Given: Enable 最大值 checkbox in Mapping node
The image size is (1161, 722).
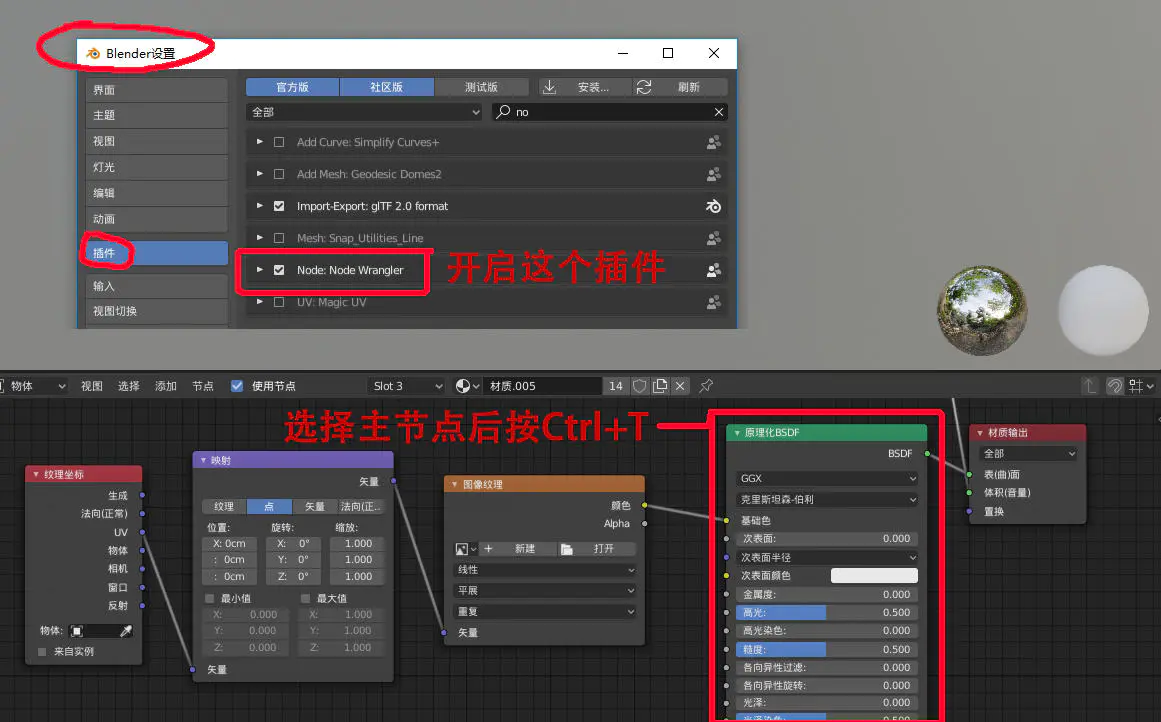Looking at the screenshot, I should (x=305, y=598).
